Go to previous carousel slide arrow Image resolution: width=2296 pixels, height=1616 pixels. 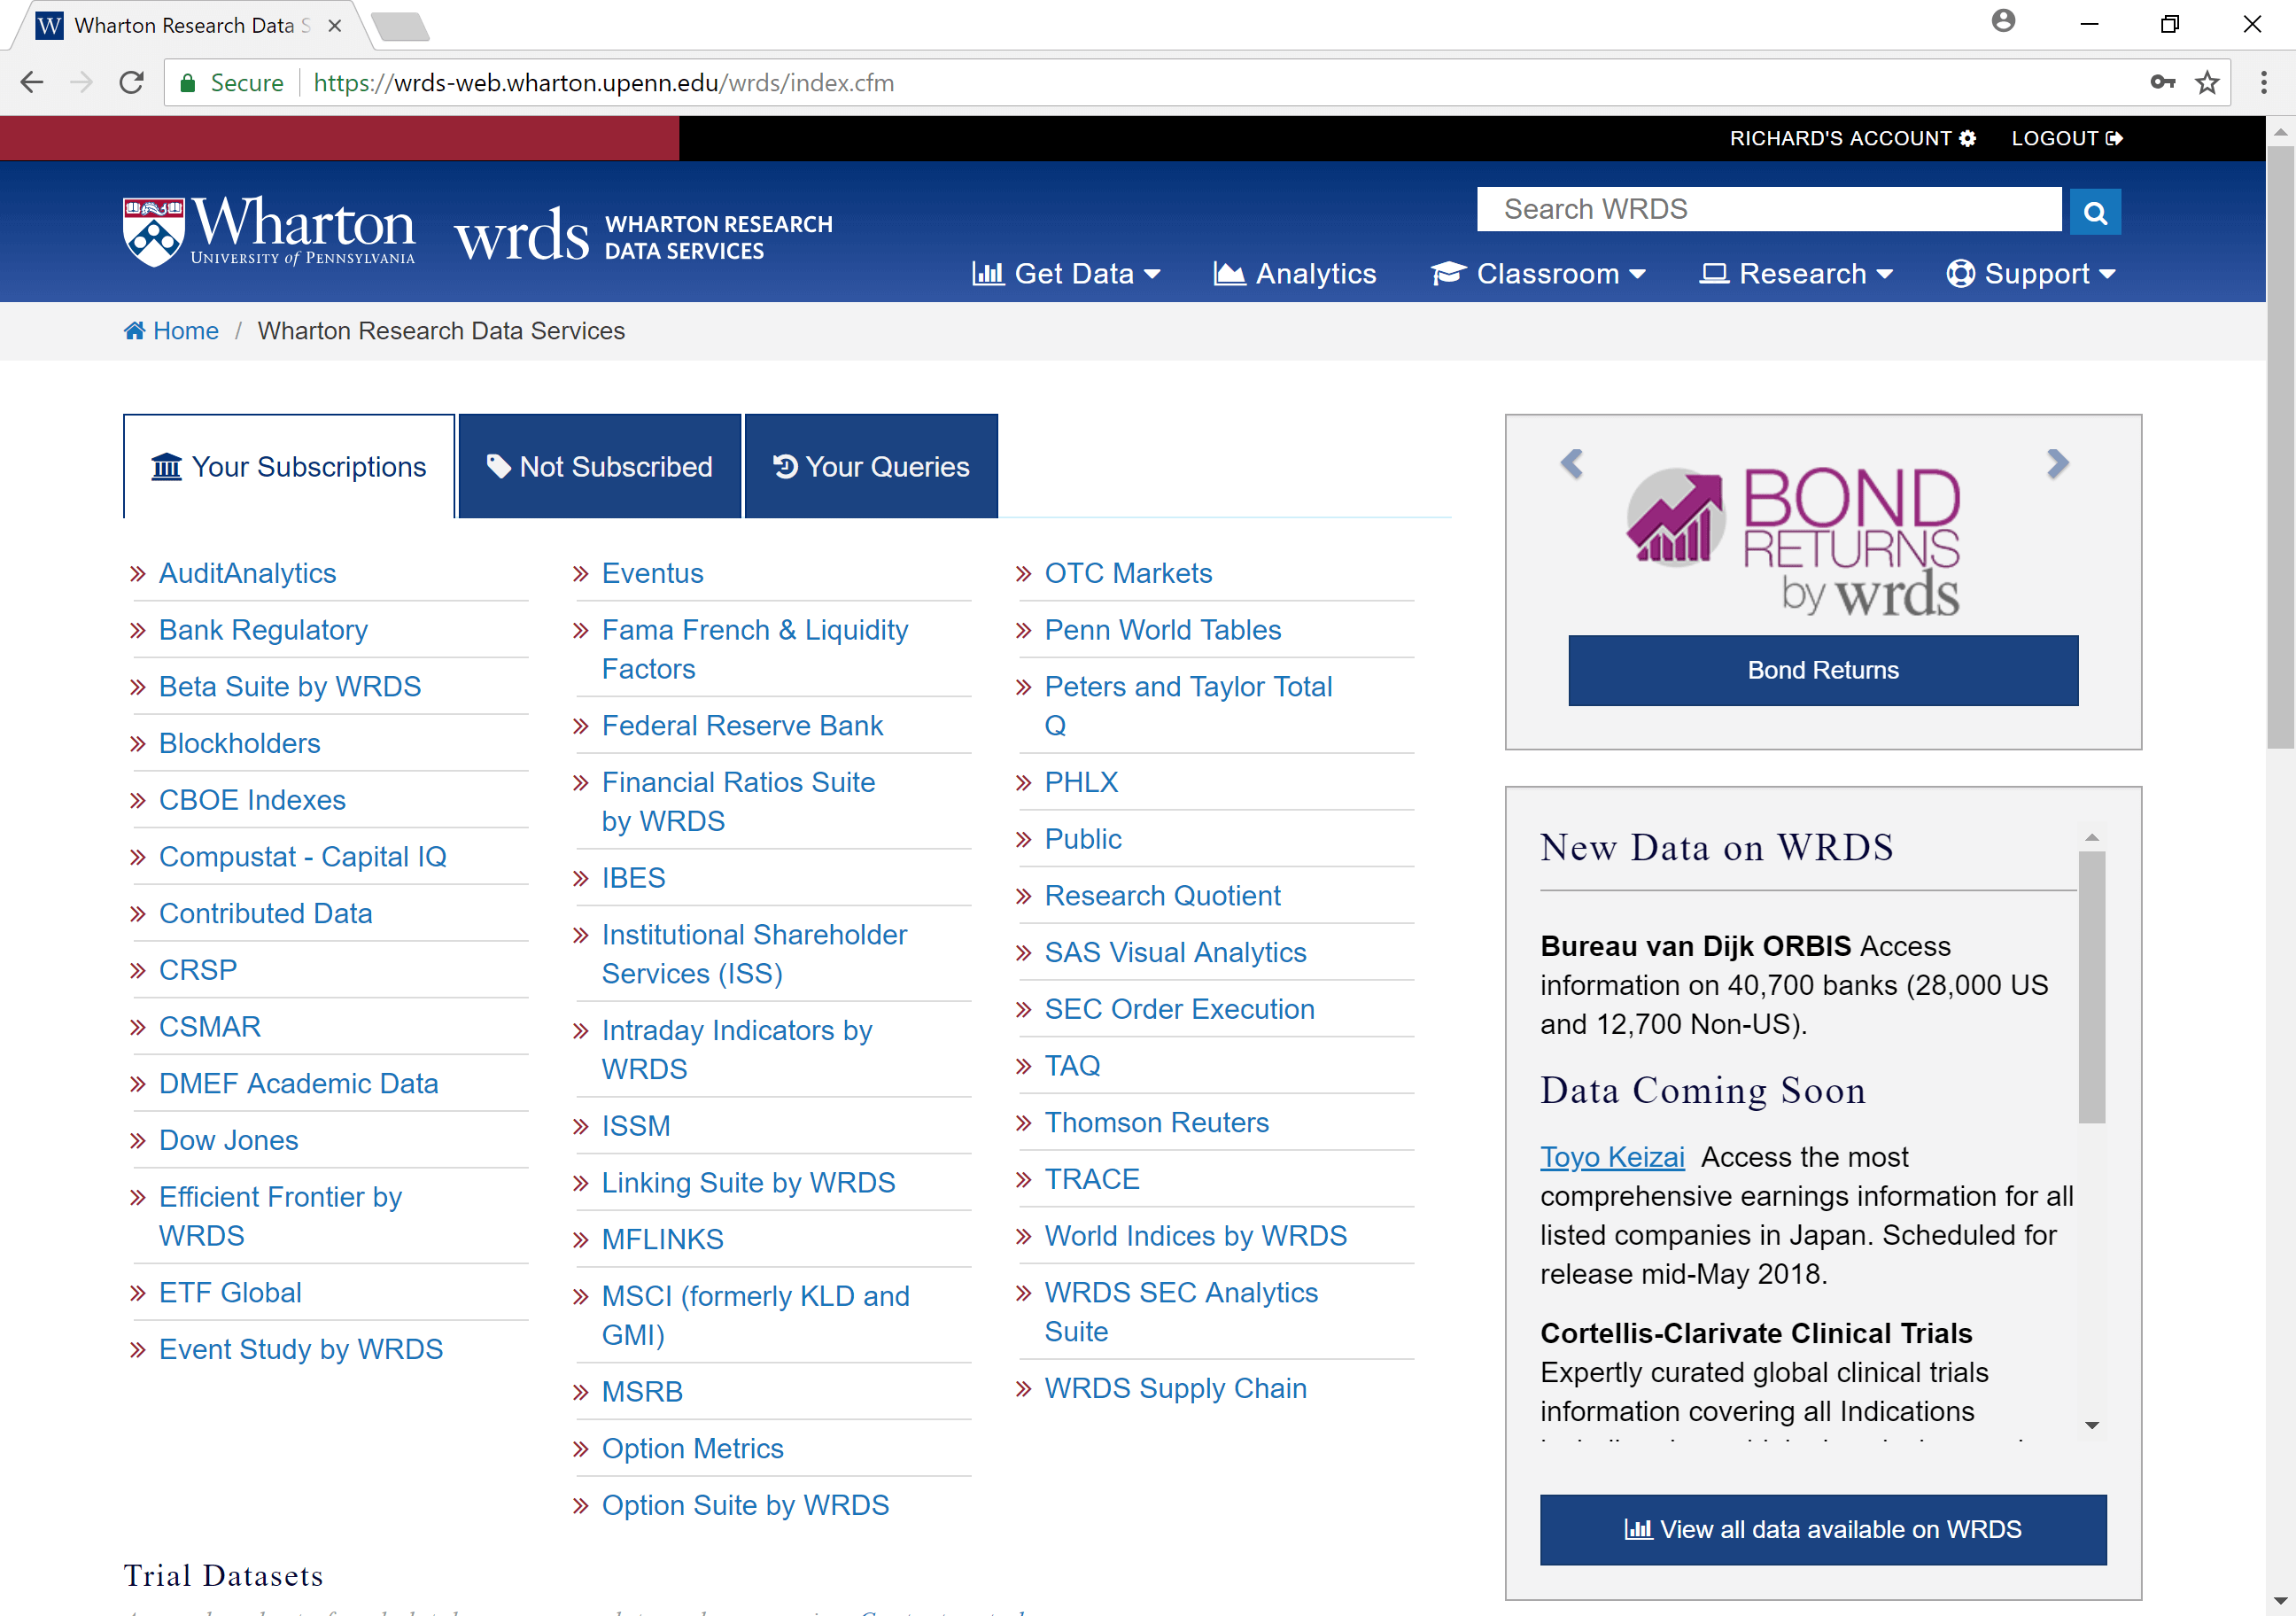pos(1571,463)
